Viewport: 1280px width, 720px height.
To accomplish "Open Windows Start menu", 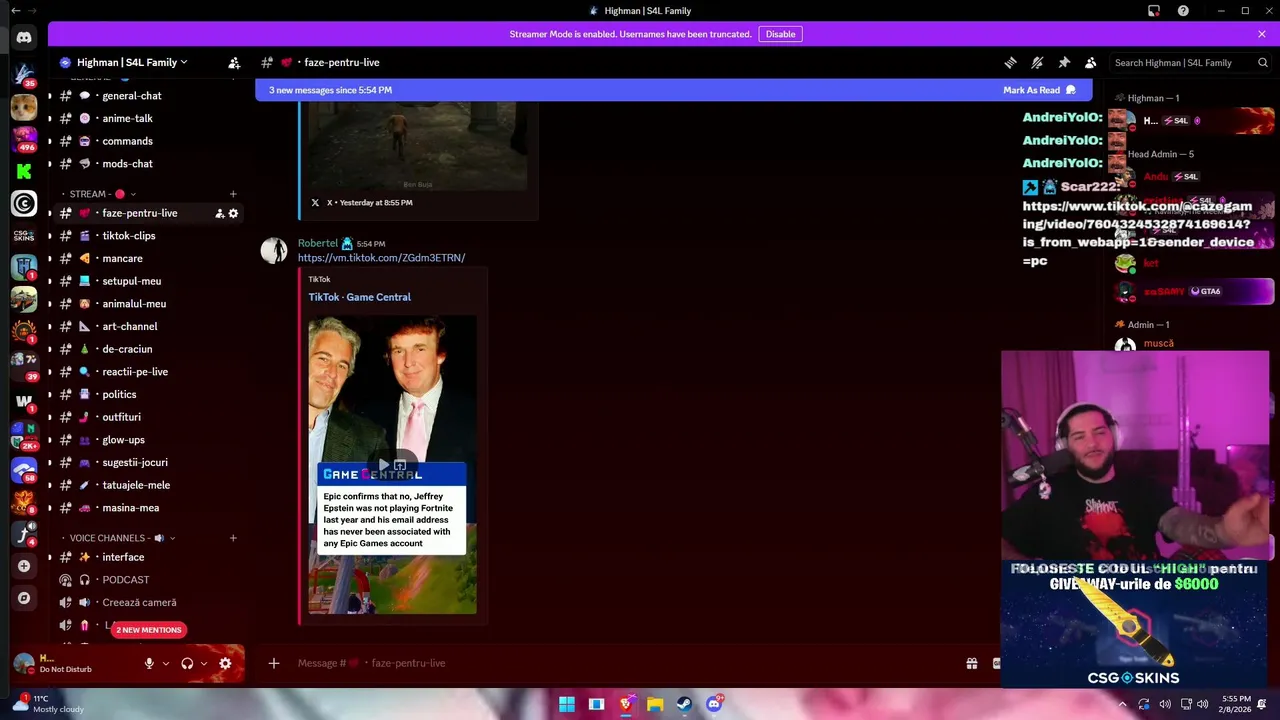I will 566,704.
